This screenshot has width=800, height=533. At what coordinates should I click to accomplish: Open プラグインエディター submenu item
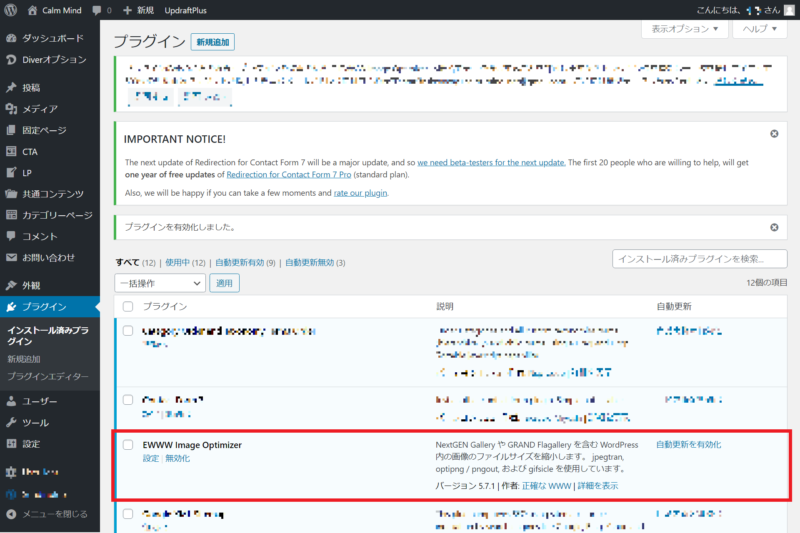coord(47,376)
